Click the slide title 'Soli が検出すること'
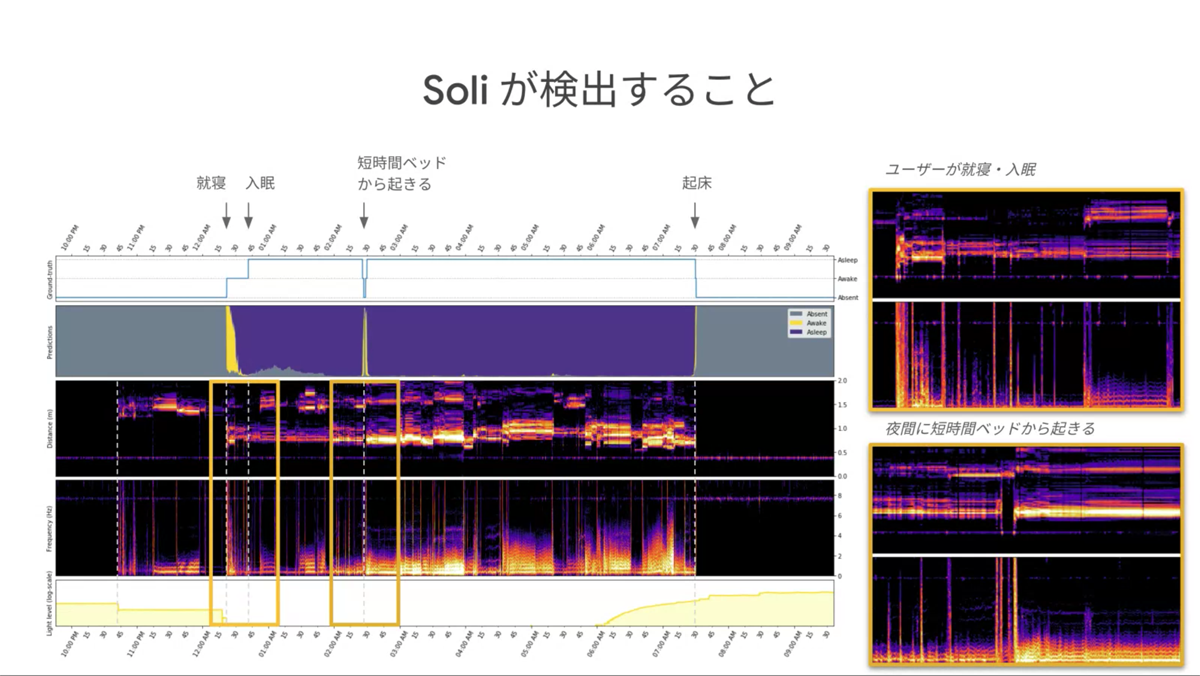The image size is (1200, 676). (599, 91)
